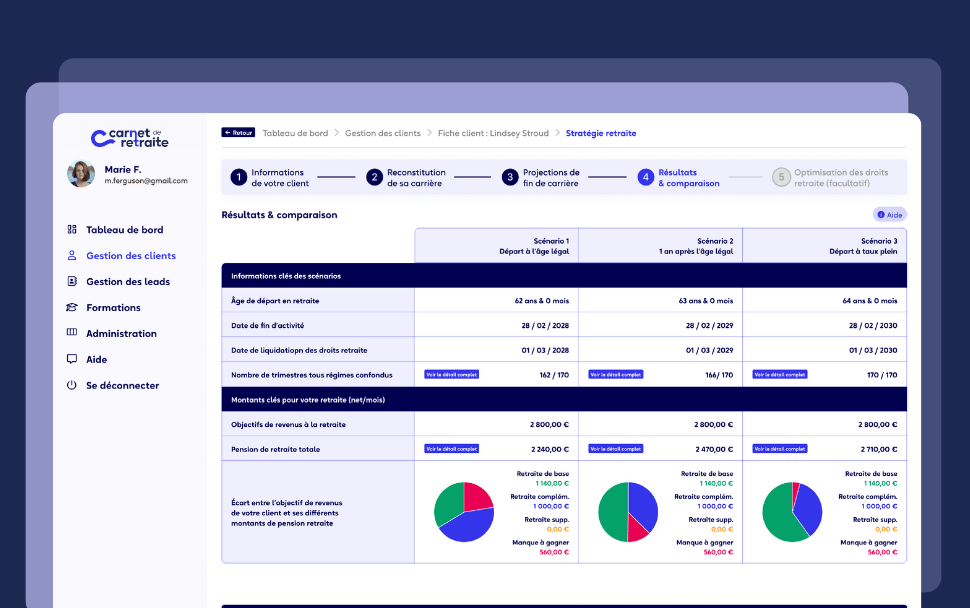Screen dimensions: 970x608
Task: Open the Gestion des leads contact icon
Action: [x=72, y=281]
